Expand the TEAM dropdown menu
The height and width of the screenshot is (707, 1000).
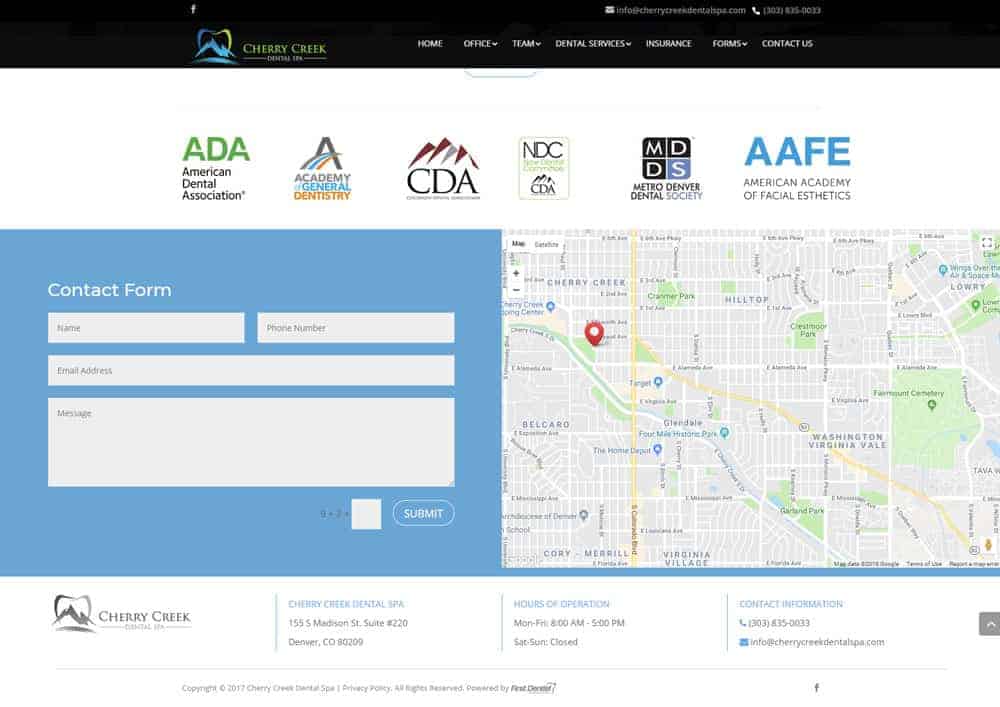pyautogui.click(x=526, y=43)
